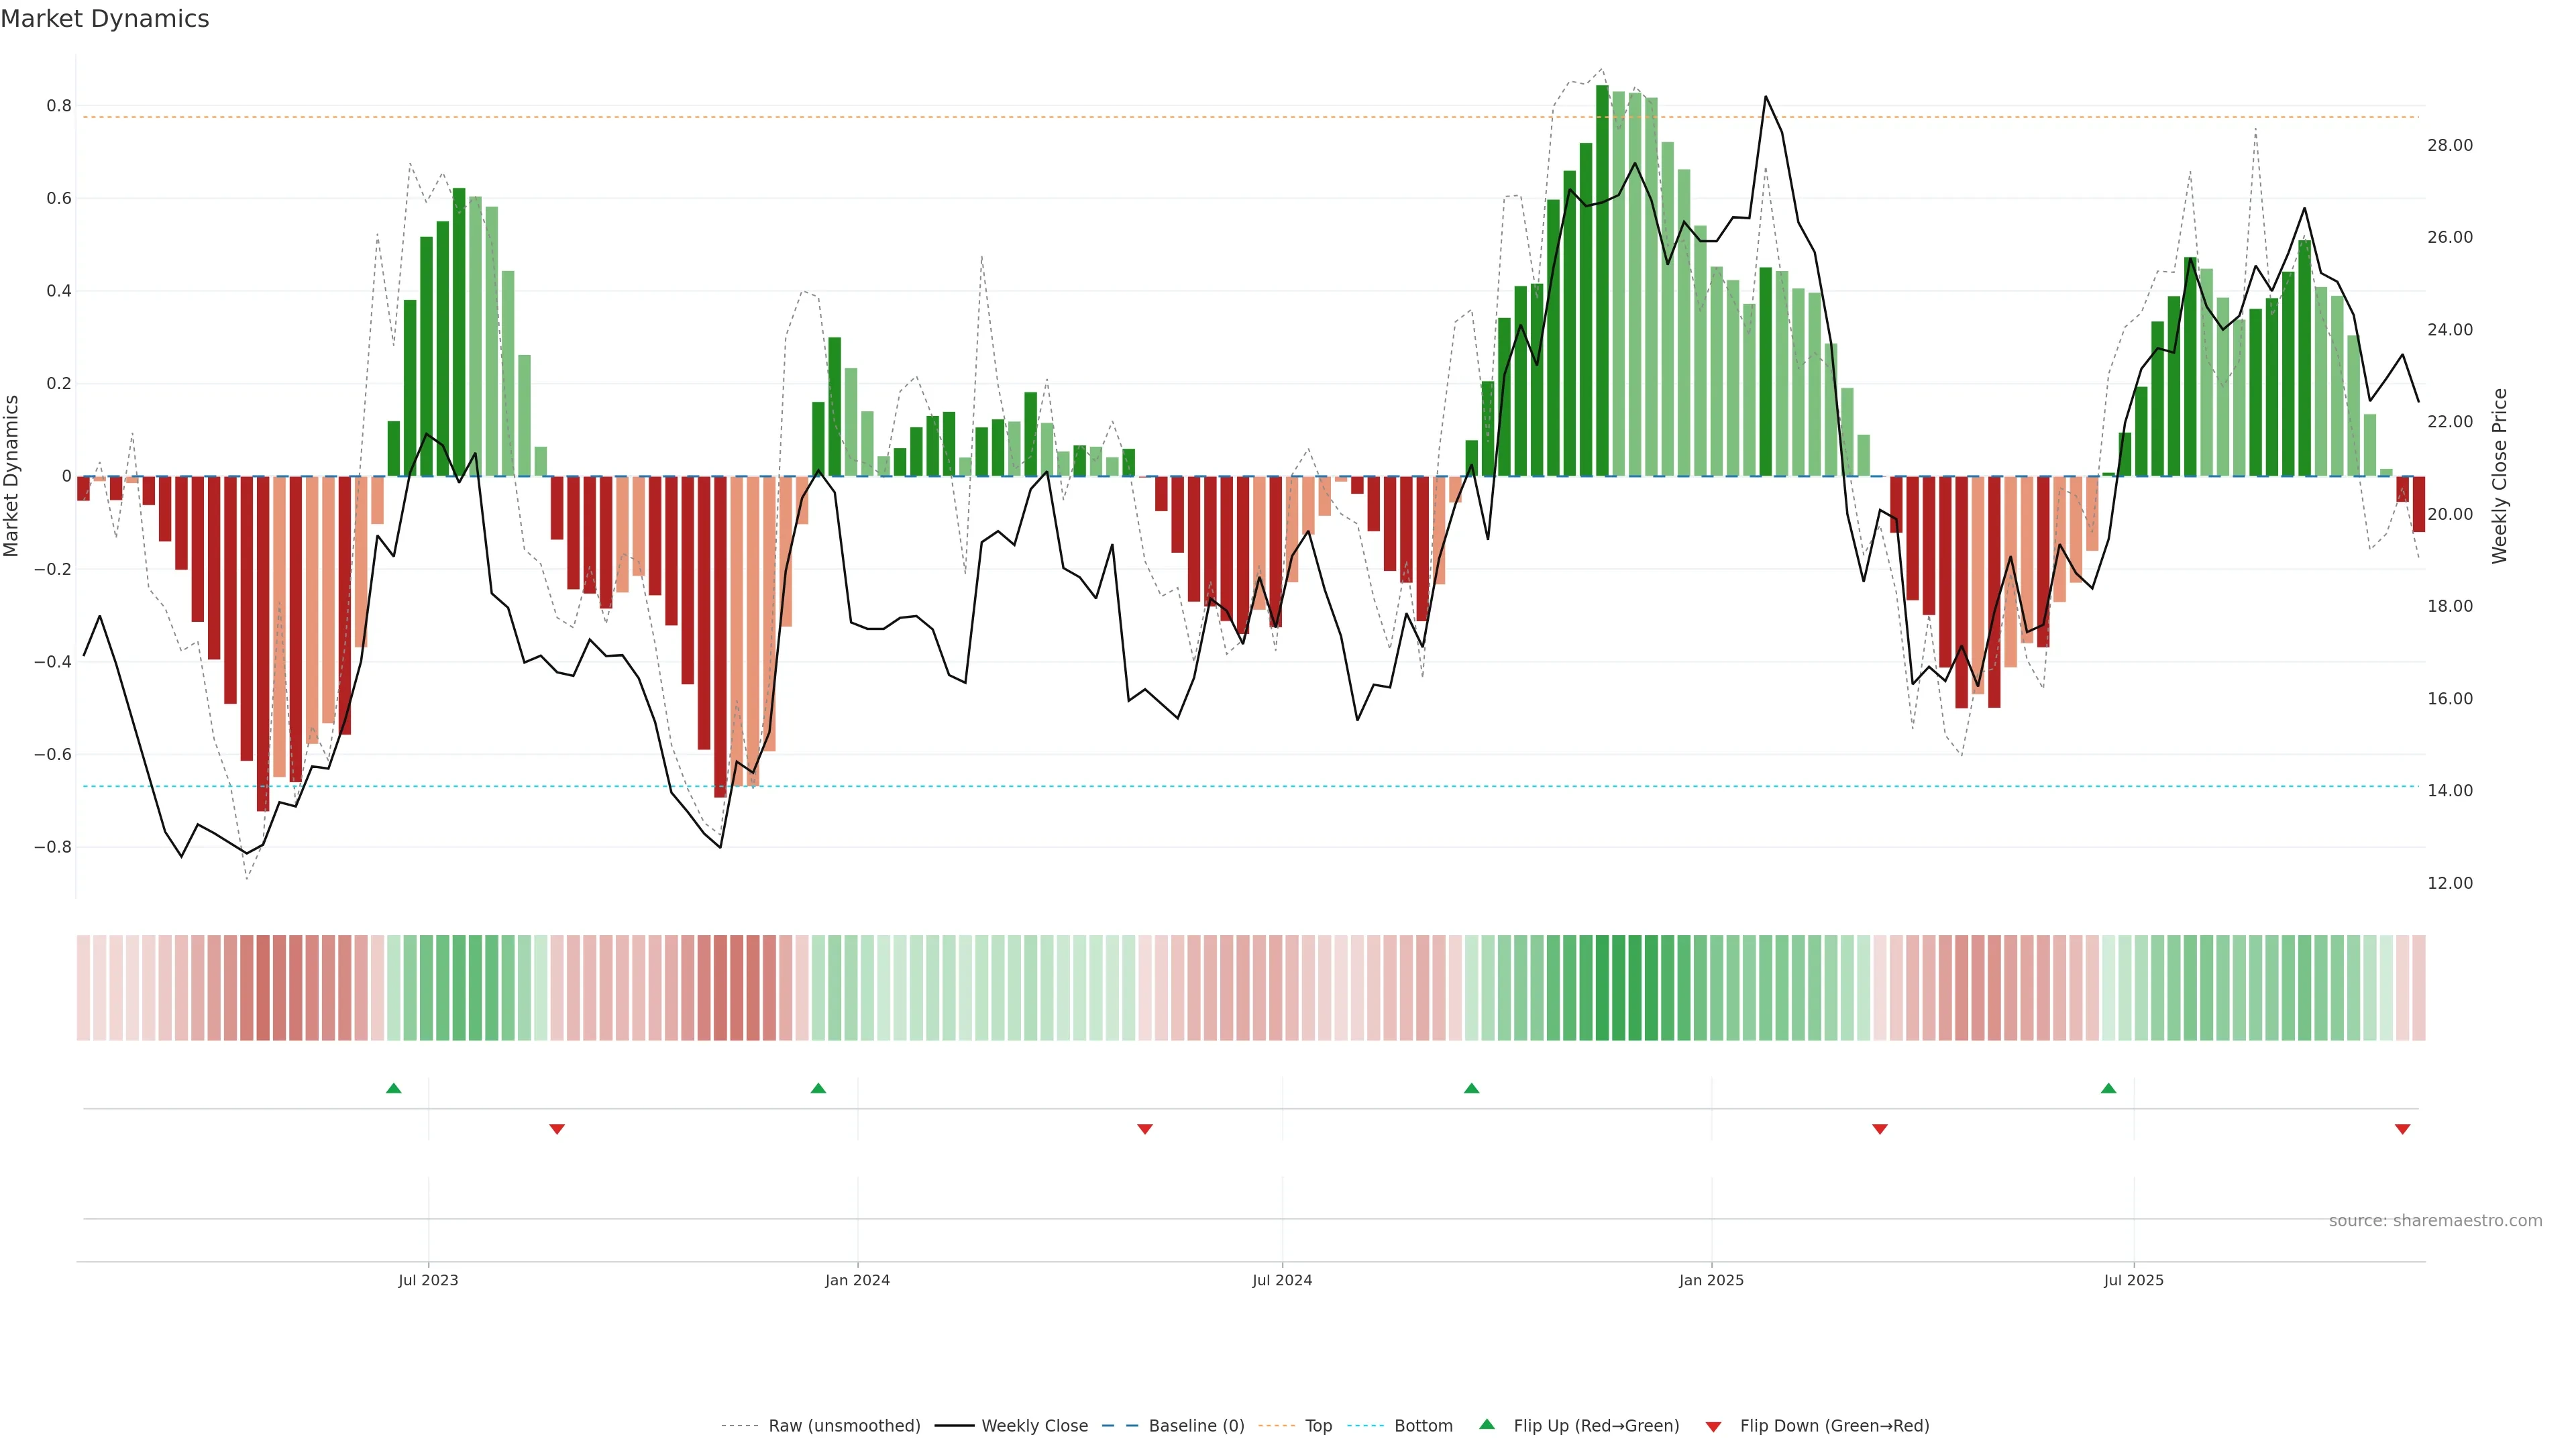
Task: Click the green flip-up triangle before Jan 2024
Action: [x=818, y=1088]
